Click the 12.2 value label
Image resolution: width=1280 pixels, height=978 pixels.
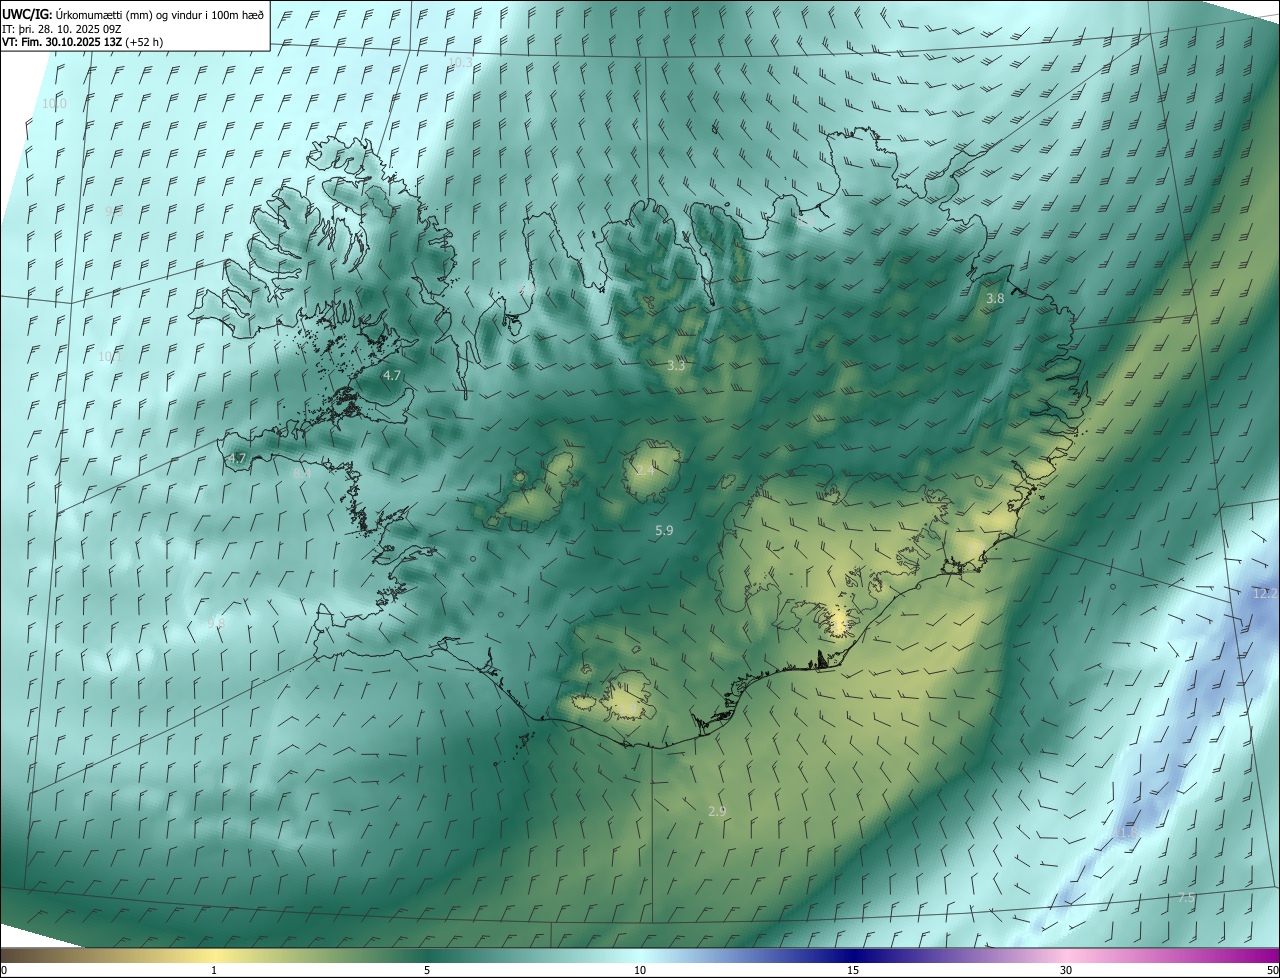coord(1265,593)
